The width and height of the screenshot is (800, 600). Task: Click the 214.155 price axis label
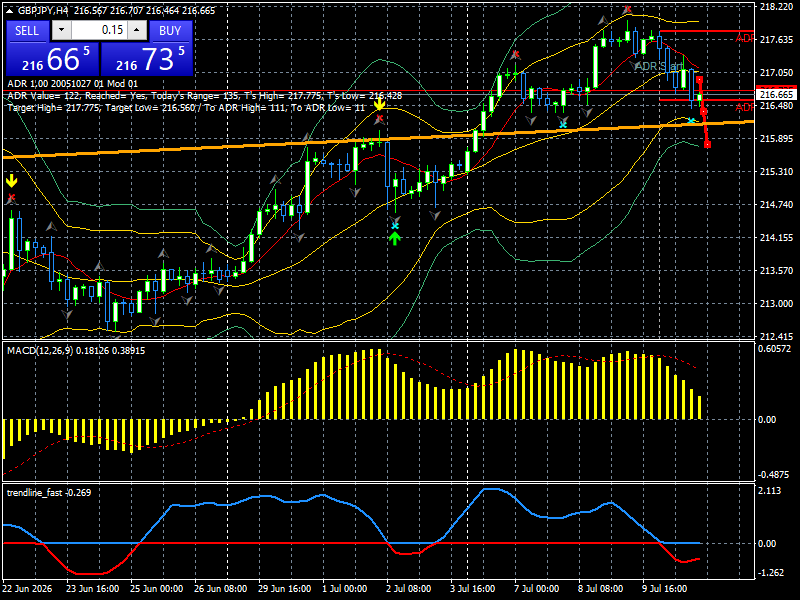coord(776,238)
